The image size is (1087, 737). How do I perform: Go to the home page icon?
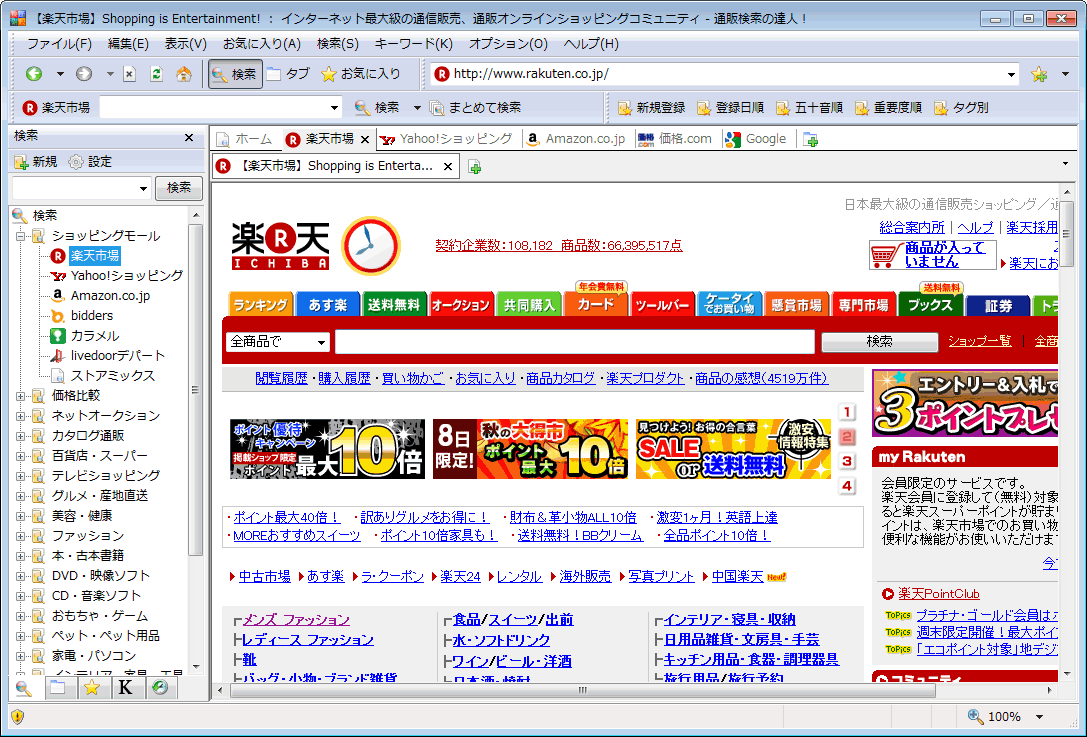184,73
